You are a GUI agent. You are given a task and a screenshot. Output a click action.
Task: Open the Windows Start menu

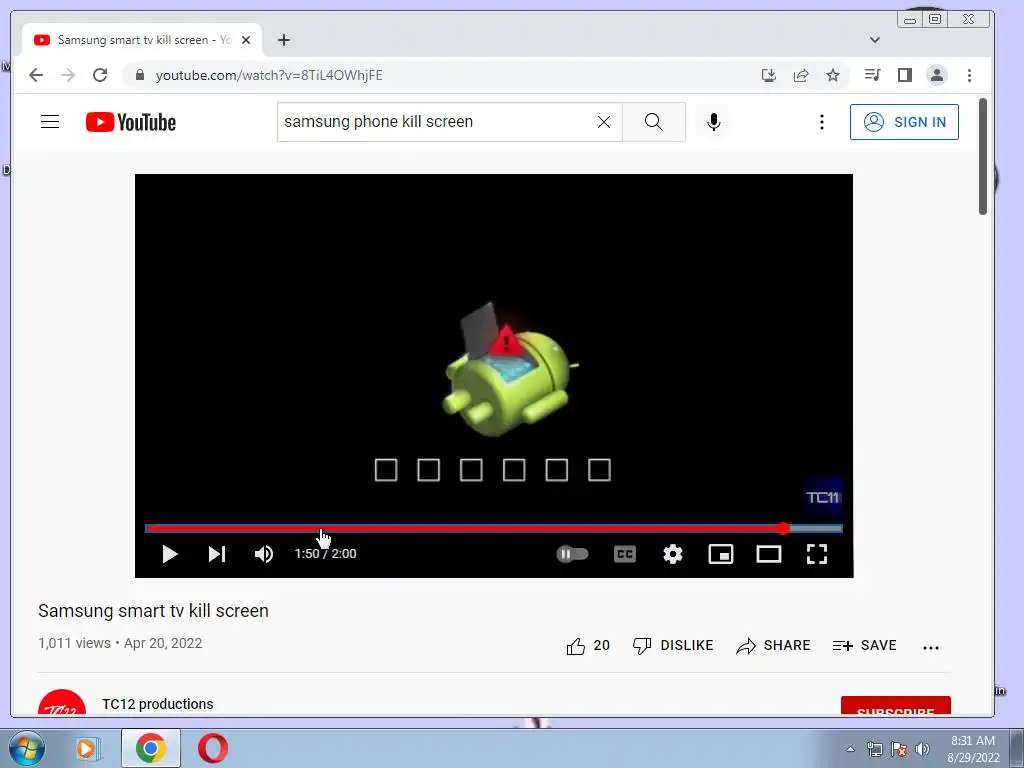pyautogui.click(x=25, y=748)
